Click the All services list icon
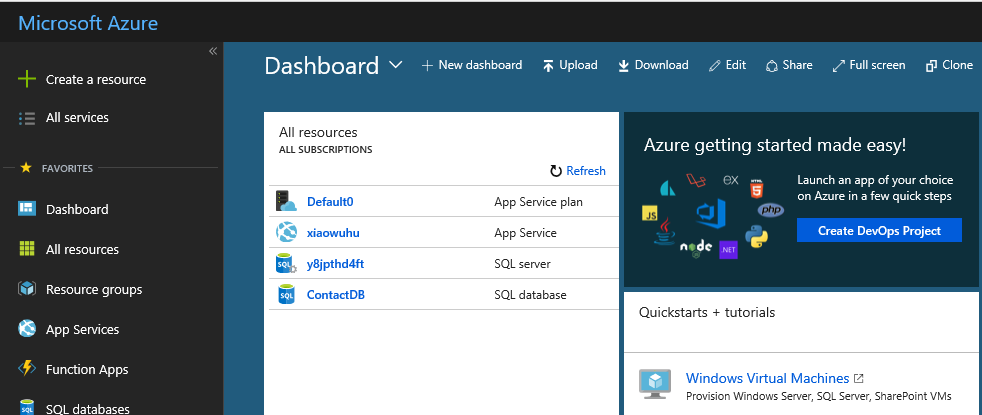The image size is (982, 415). coord(27,118)
